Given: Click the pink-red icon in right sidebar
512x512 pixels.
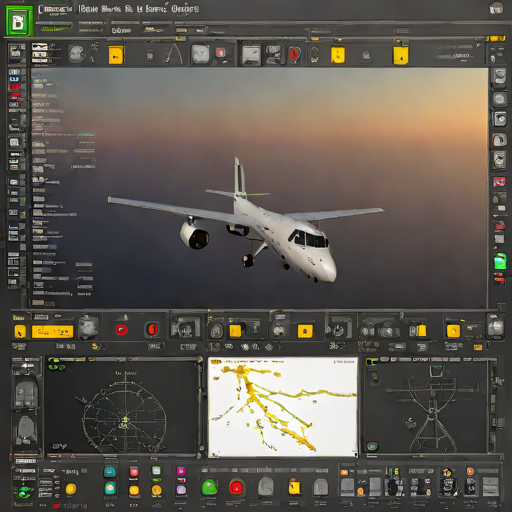Looking at the screenshot, I should tap(499, 182).
